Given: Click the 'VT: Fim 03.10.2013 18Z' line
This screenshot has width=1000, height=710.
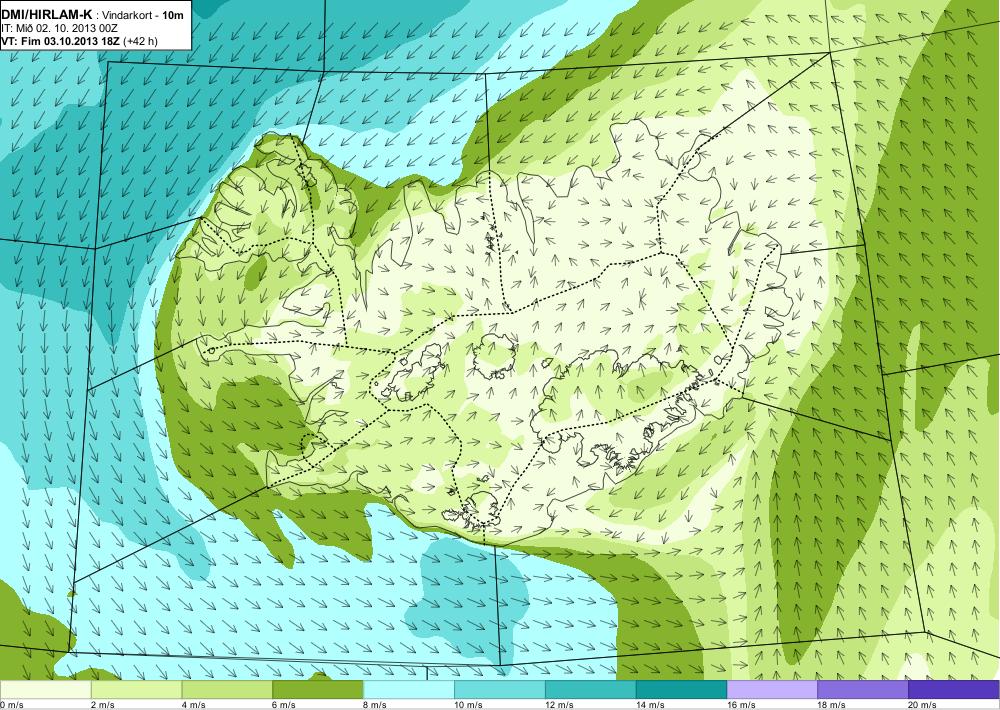Looking at the screenshot, I should tap(60, 41).
